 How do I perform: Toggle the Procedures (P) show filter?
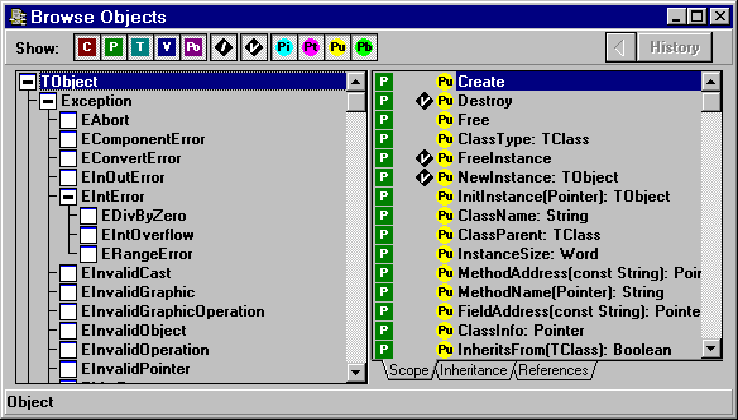point(113,47)
